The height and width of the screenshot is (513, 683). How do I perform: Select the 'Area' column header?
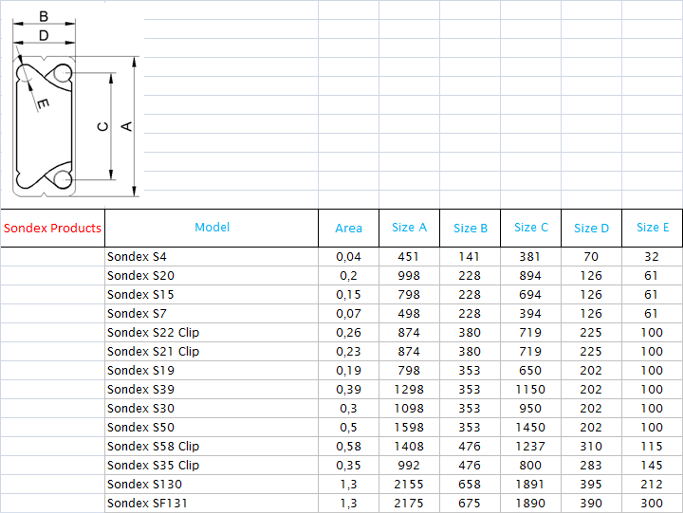click(348, 228)
